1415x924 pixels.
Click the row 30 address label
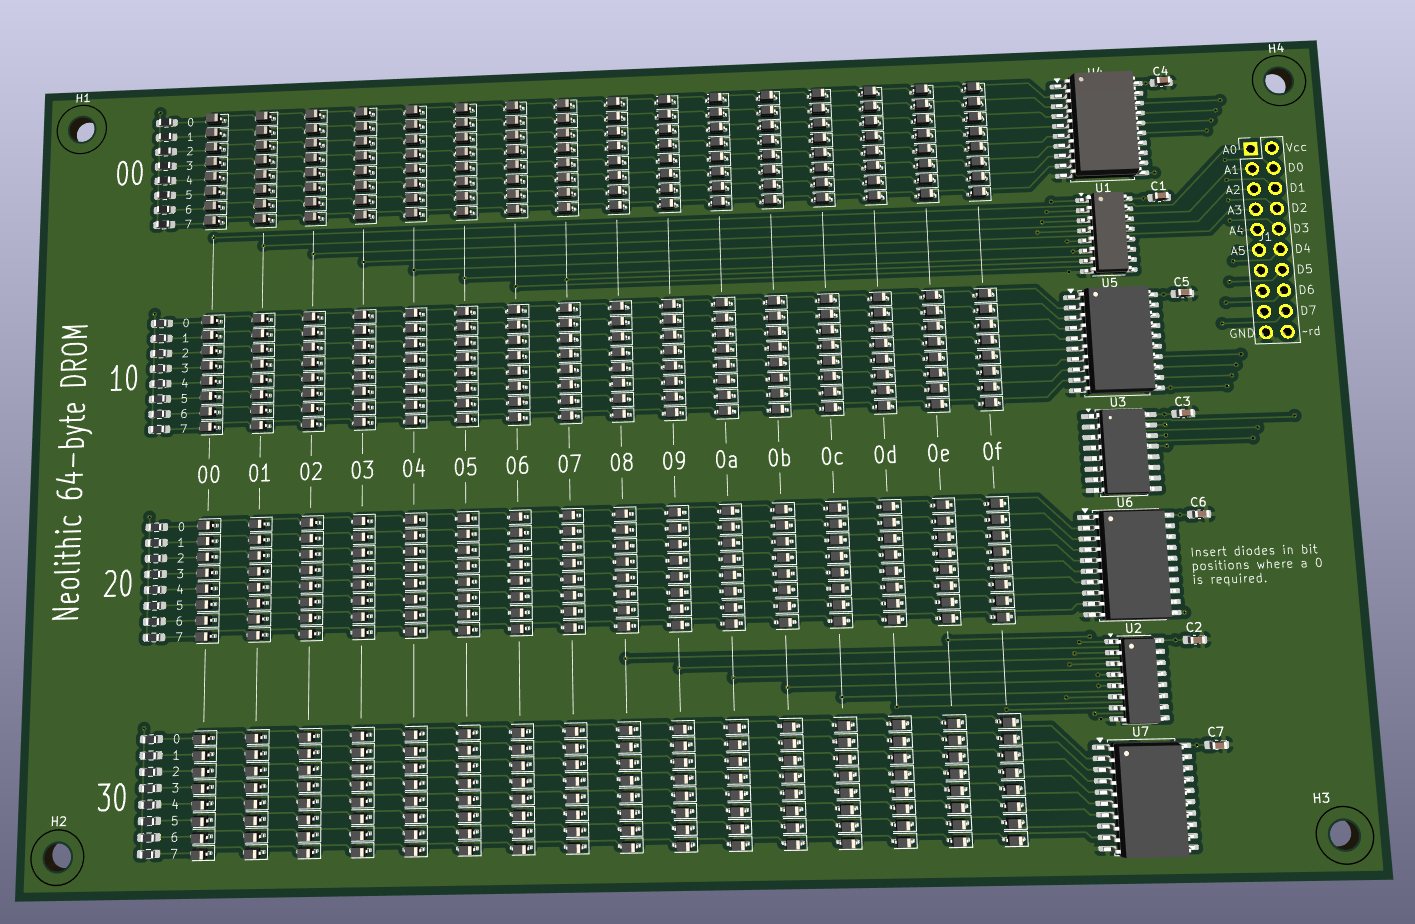[112, 798]
